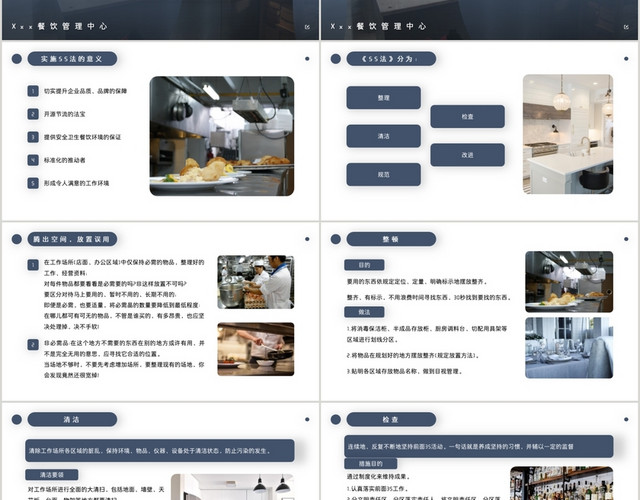This screenshot has width=640, height=500.
Task: Click the circle bullet left of 清洁 title
Action: (x=17, y=419)
